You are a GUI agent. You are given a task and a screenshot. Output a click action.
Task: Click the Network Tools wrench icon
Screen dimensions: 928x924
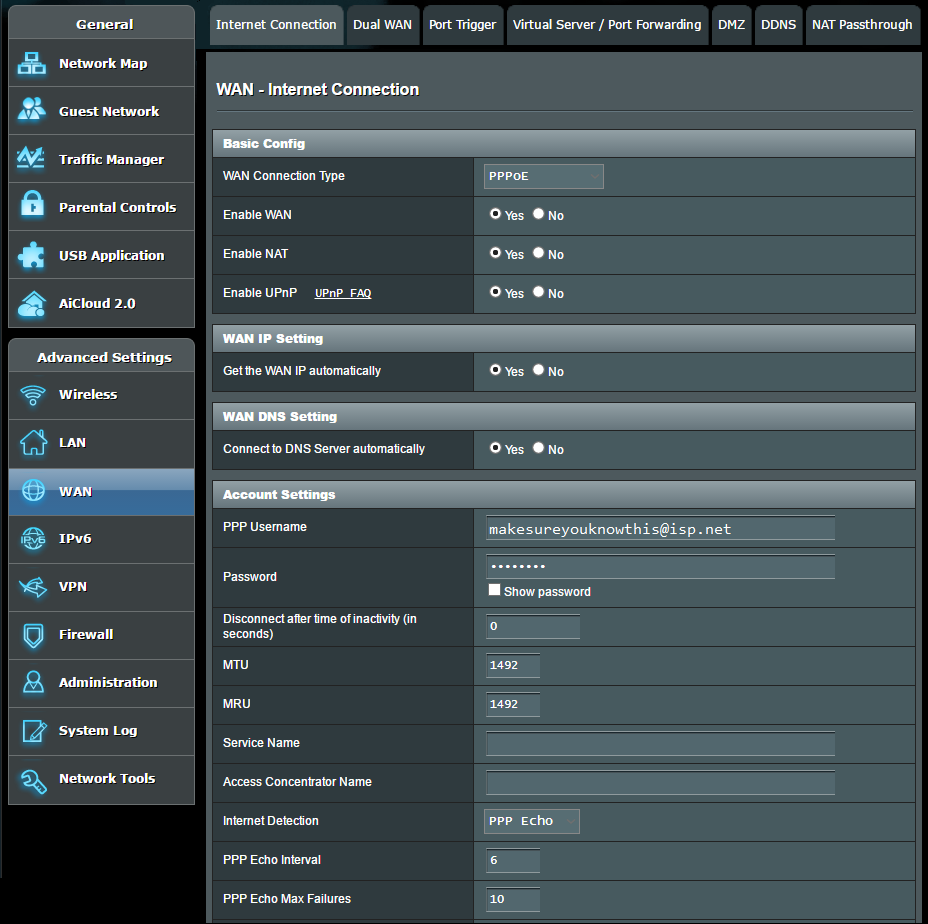coord(33,780)
